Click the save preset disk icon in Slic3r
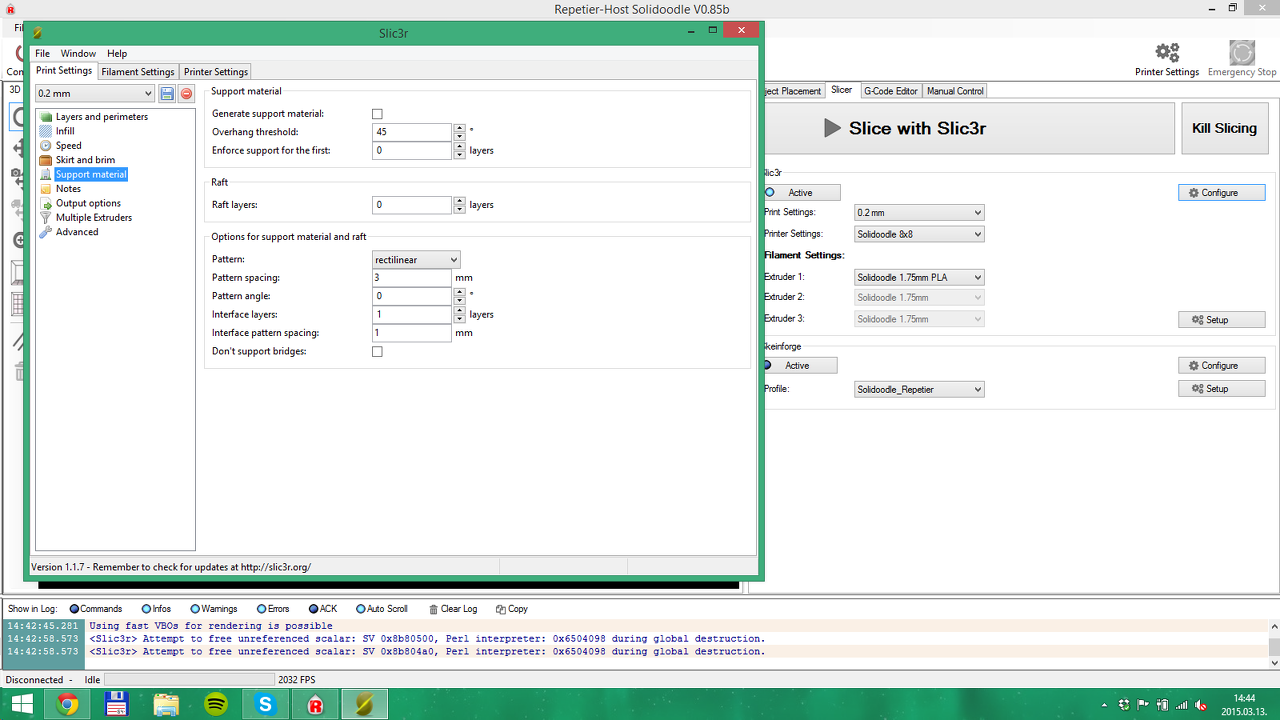 167,94
